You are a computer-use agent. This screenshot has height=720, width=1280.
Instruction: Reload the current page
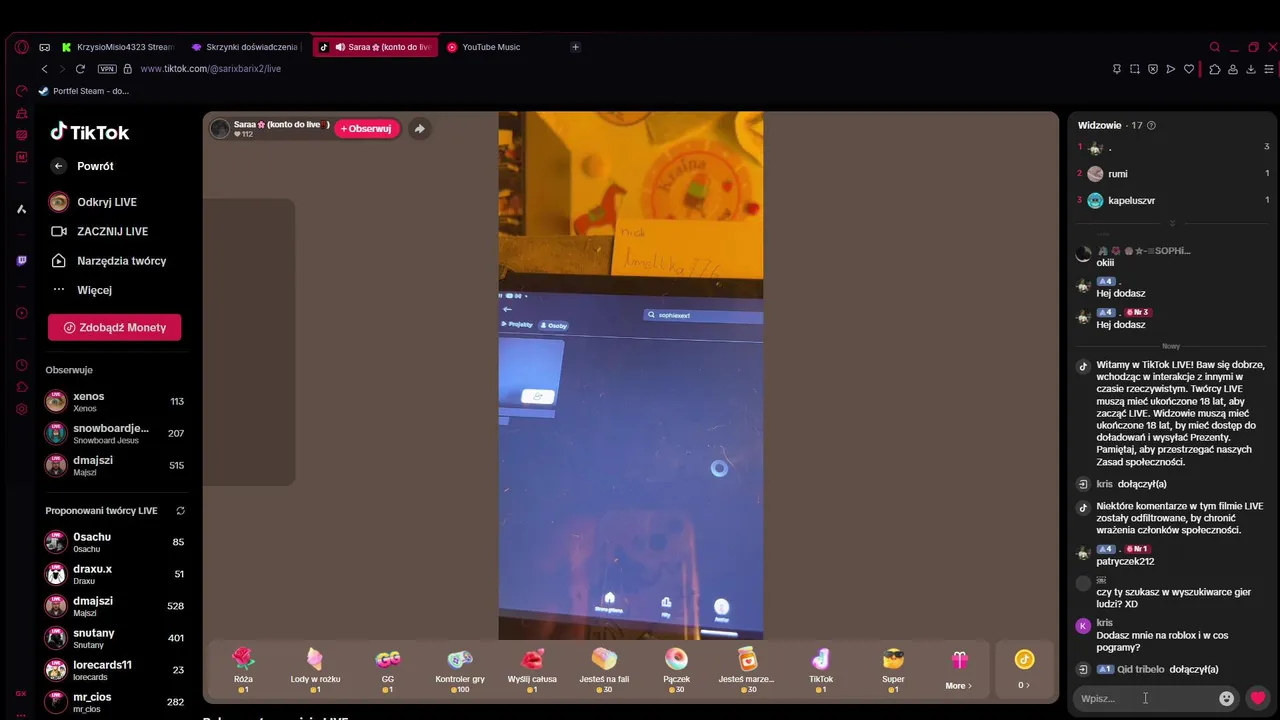coord(80,69)
